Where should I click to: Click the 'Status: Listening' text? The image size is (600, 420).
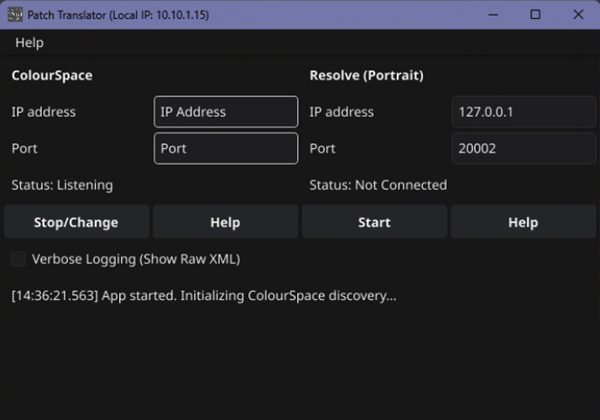62,185
